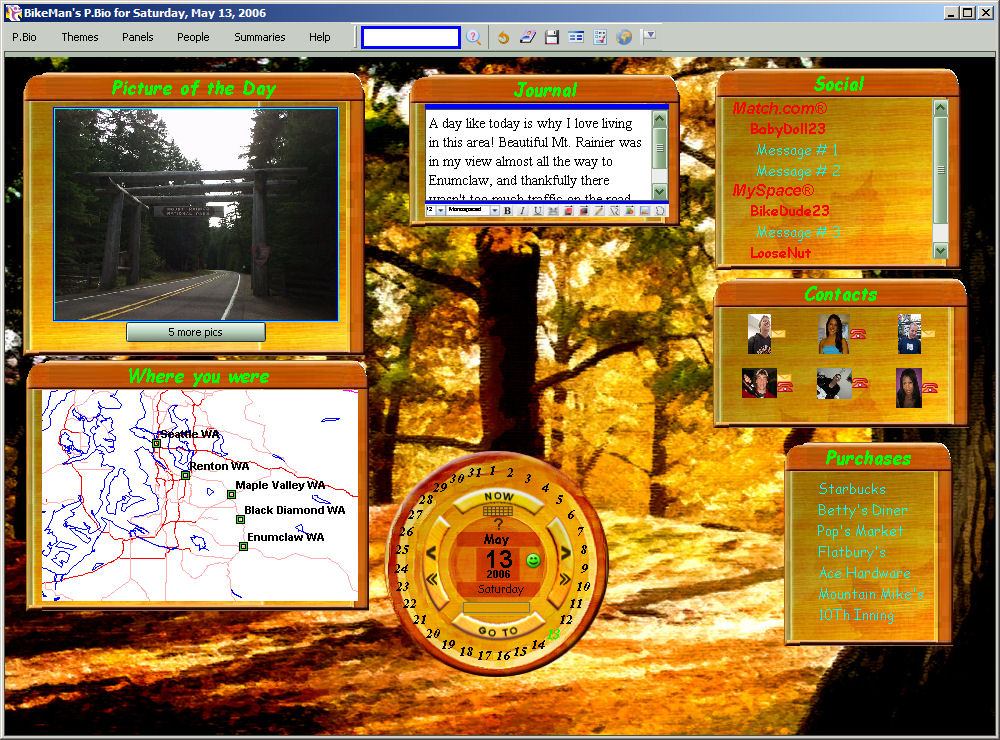Expand the flag dropdown in main toolbar
Screen dimensions: 1000x740
point(649,36)
